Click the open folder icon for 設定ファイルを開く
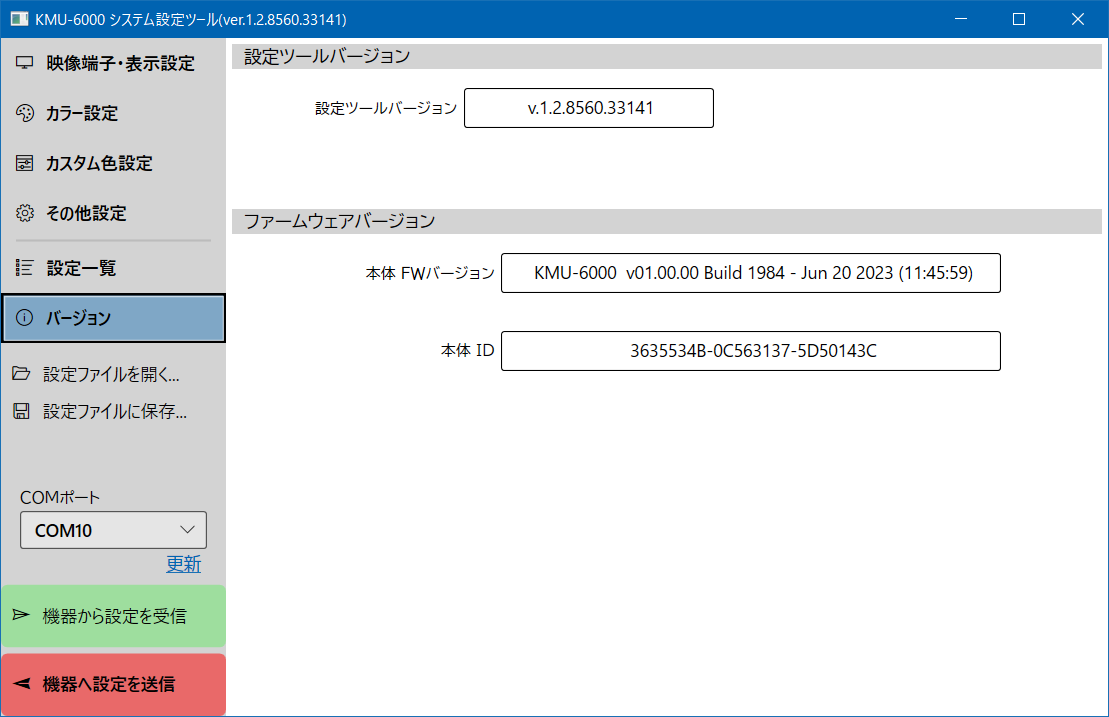 pos(21,375)
